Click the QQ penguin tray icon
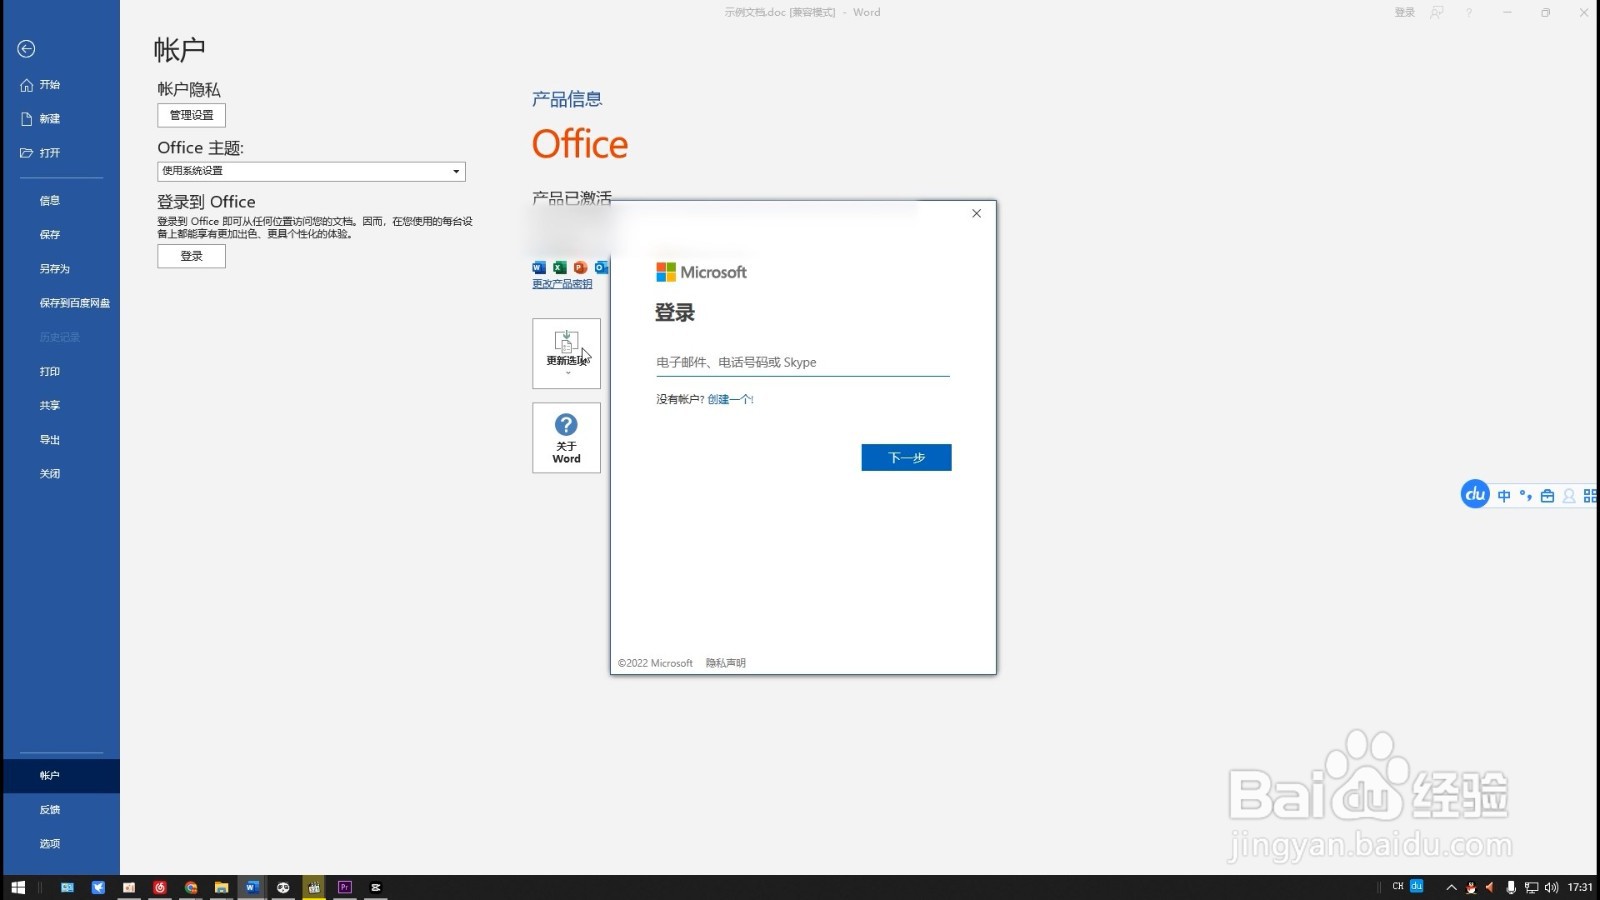Viewport: 1600px width, 900px height. point(1471,887)
